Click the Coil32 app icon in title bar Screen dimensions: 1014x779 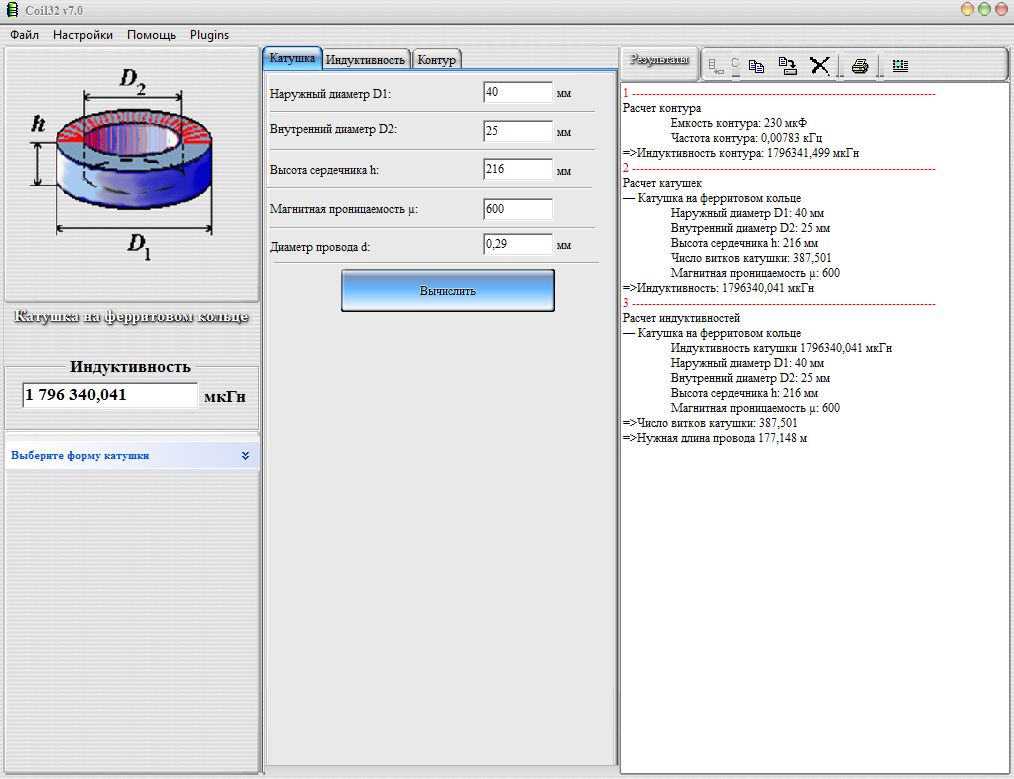click(12, 10)
